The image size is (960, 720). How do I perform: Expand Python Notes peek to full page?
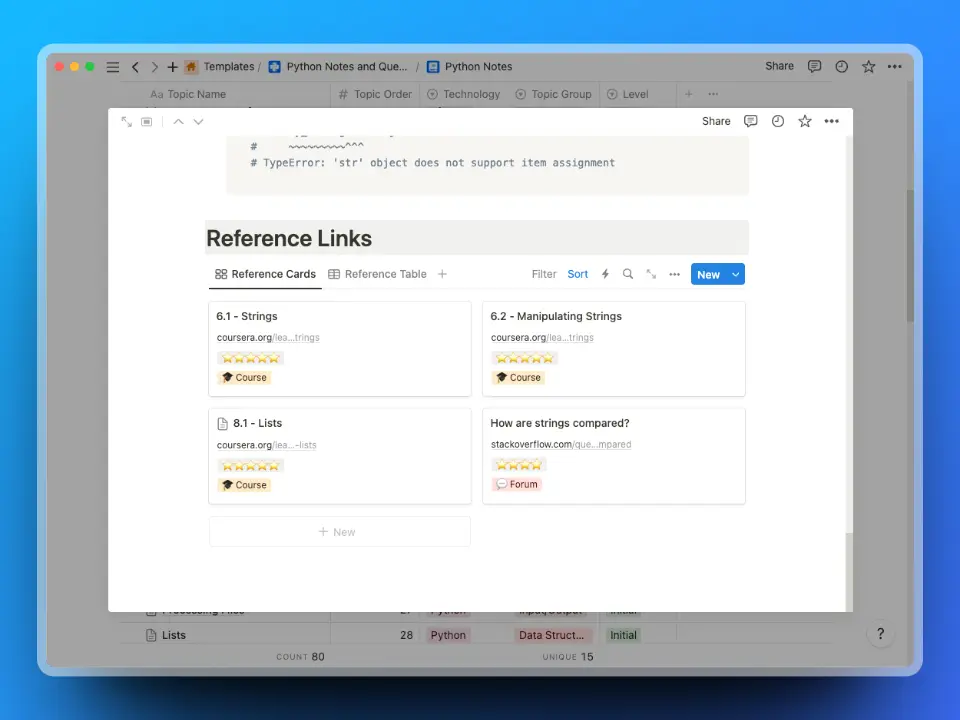tap(126, 121)
